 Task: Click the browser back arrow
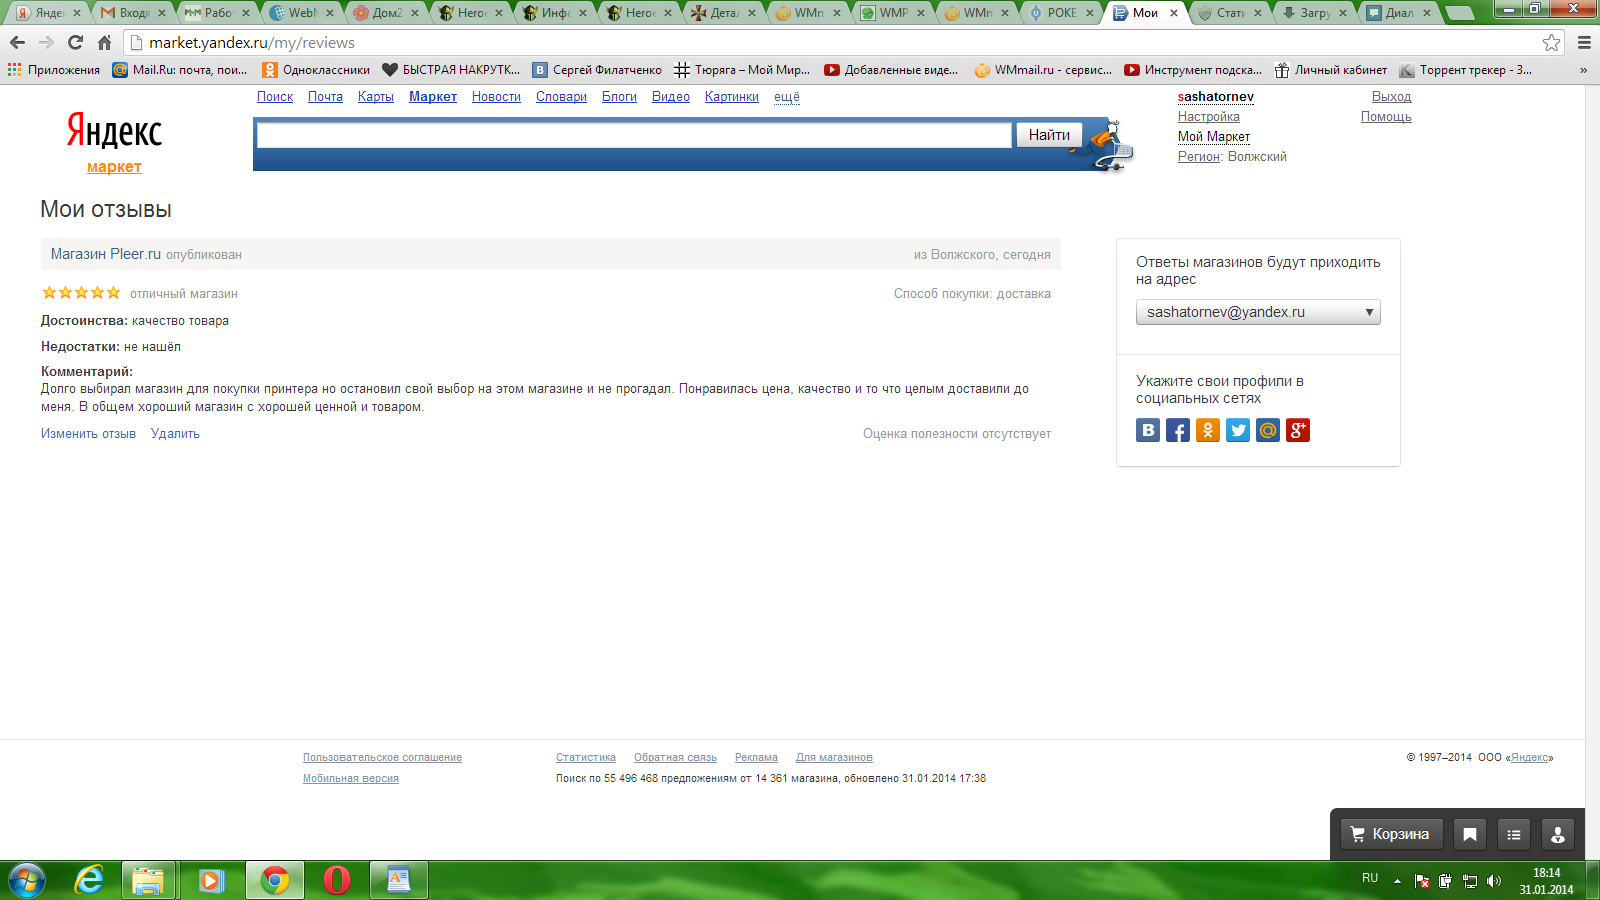(17, 42)
